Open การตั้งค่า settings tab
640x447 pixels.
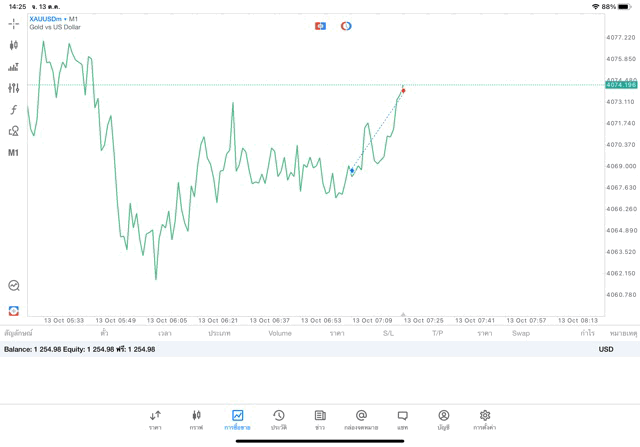coord(485,419)
